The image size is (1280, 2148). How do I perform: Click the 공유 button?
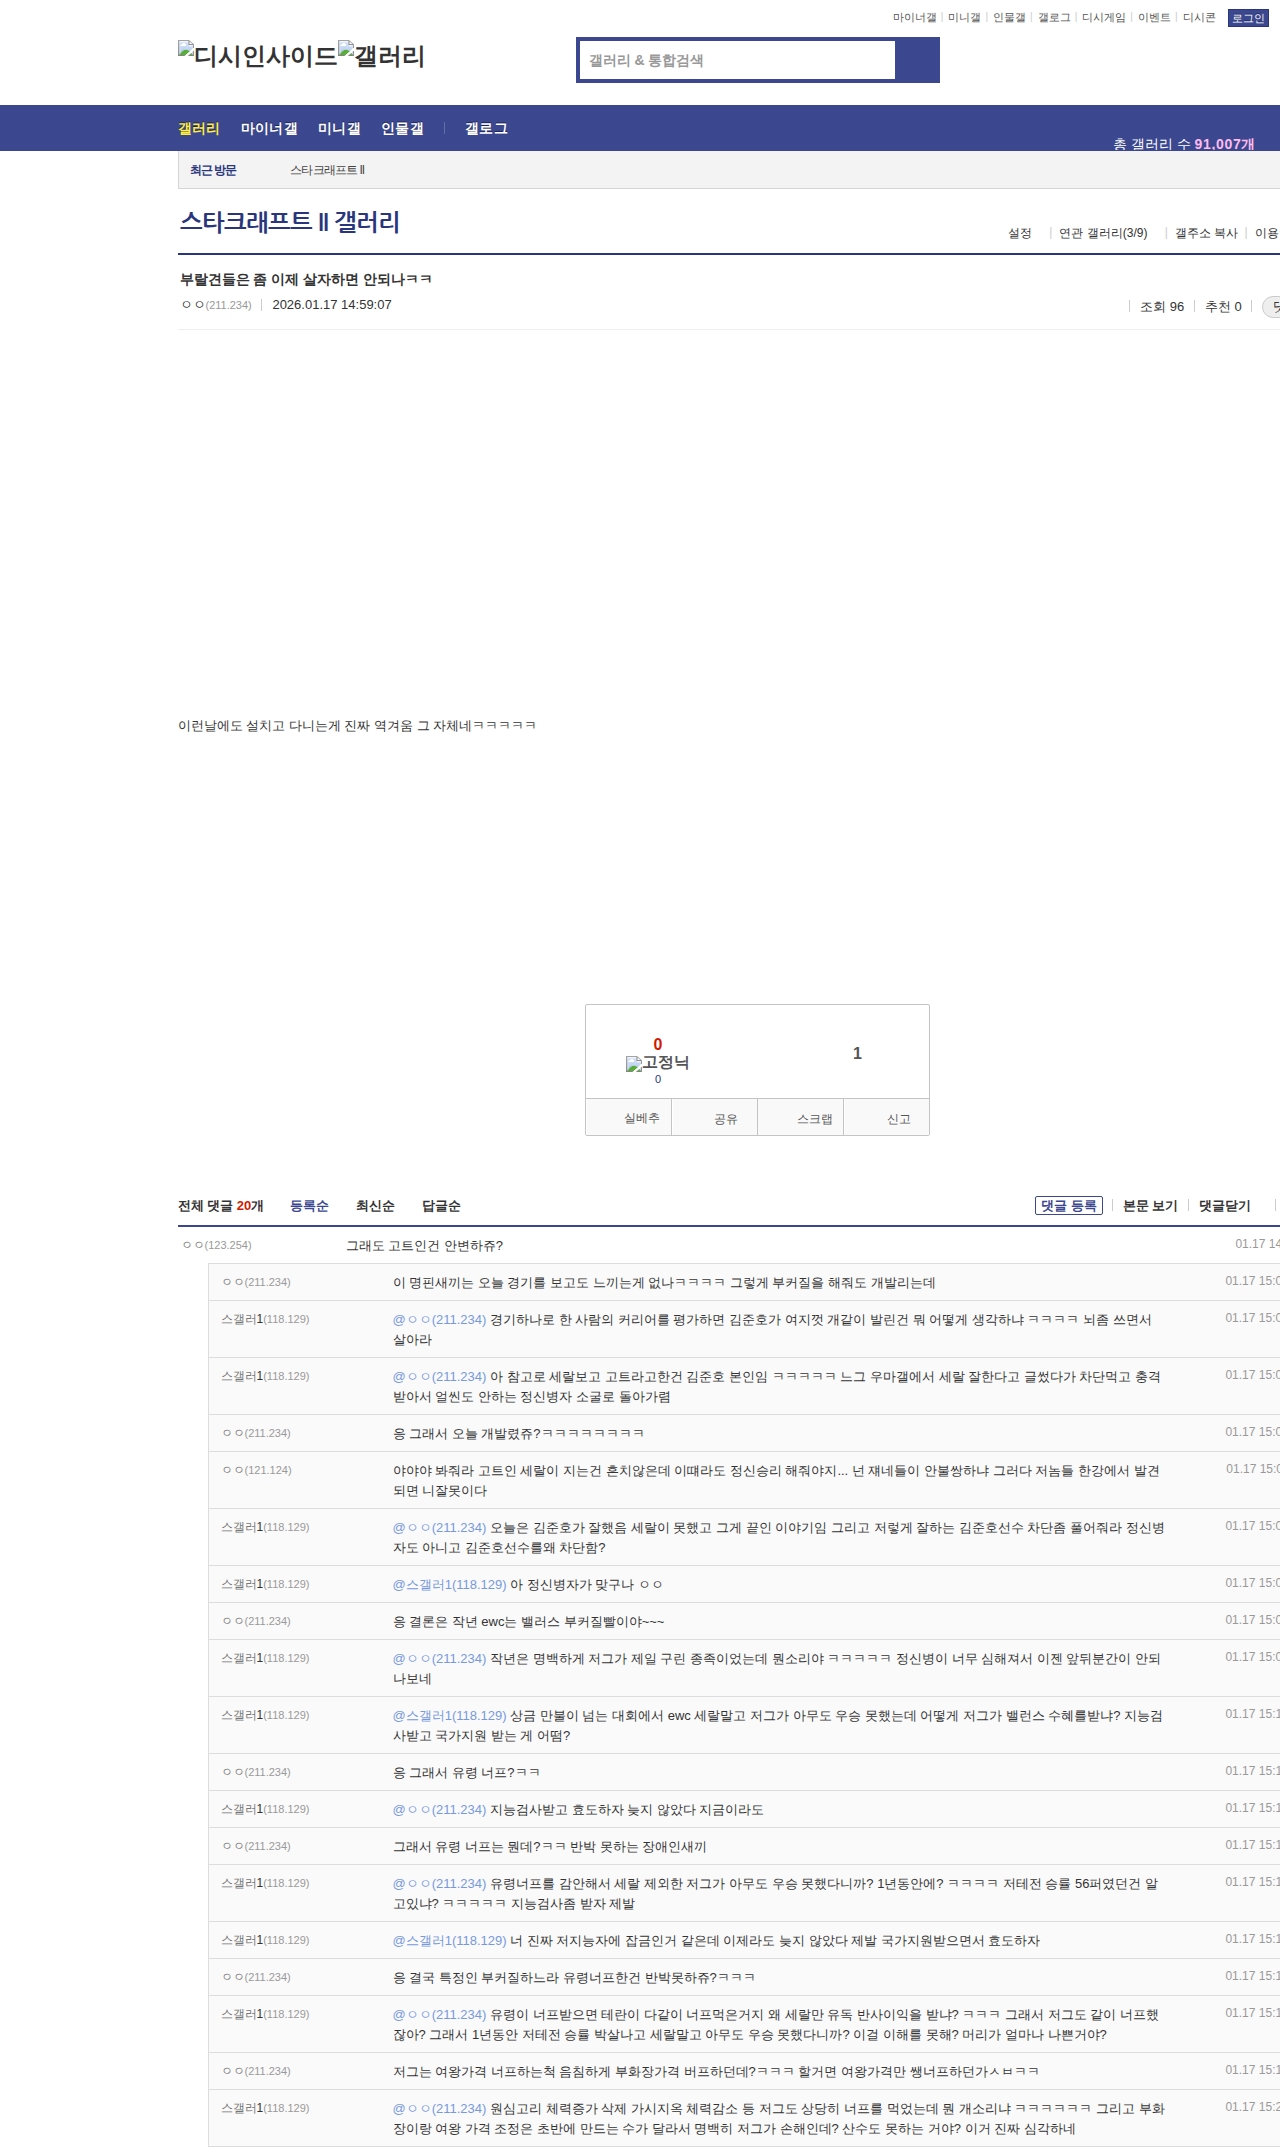715,1118
